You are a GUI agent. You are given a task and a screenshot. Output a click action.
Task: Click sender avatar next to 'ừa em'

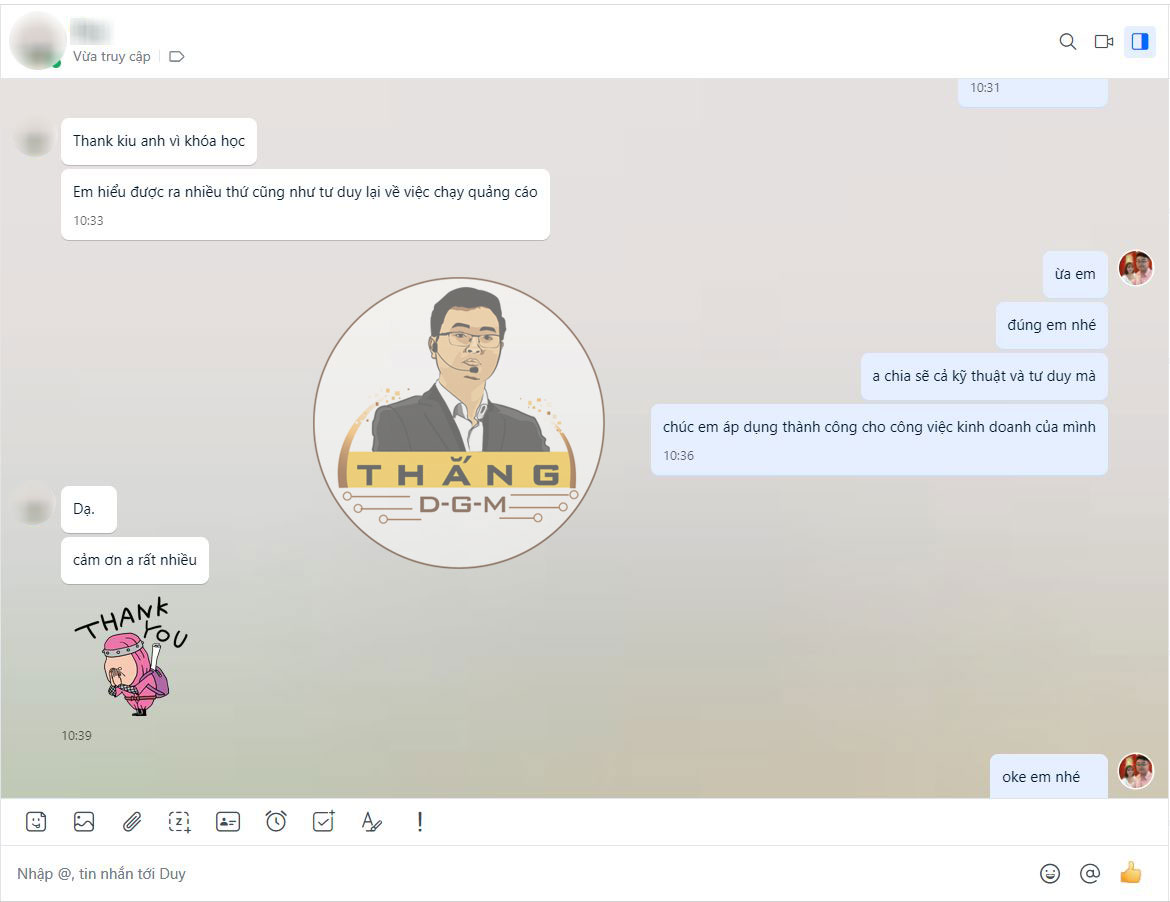tap(1136, 268)
